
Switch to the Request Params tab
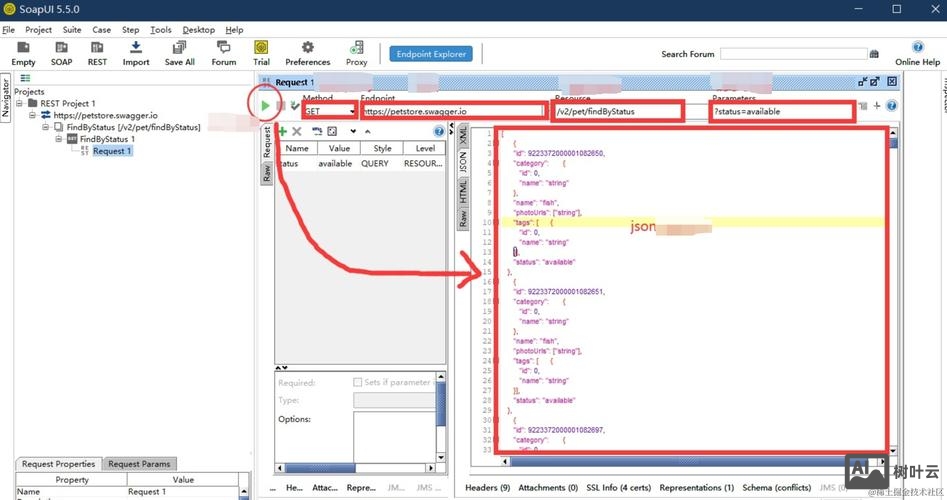pos(140,464)
